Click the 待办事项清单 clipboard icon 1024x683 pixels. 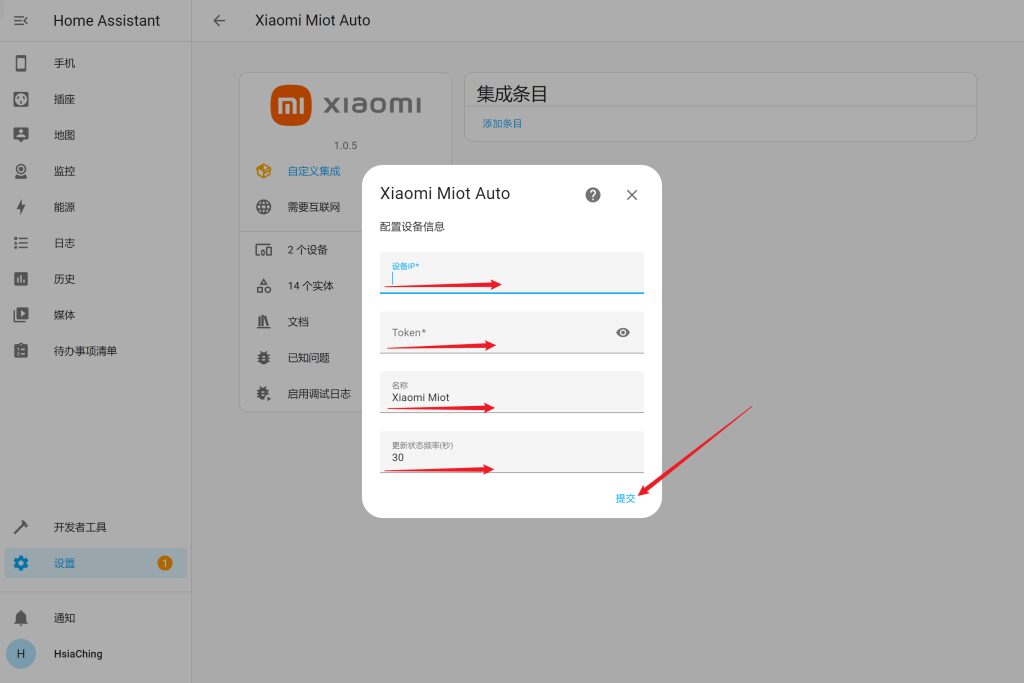tap(21, 351)
